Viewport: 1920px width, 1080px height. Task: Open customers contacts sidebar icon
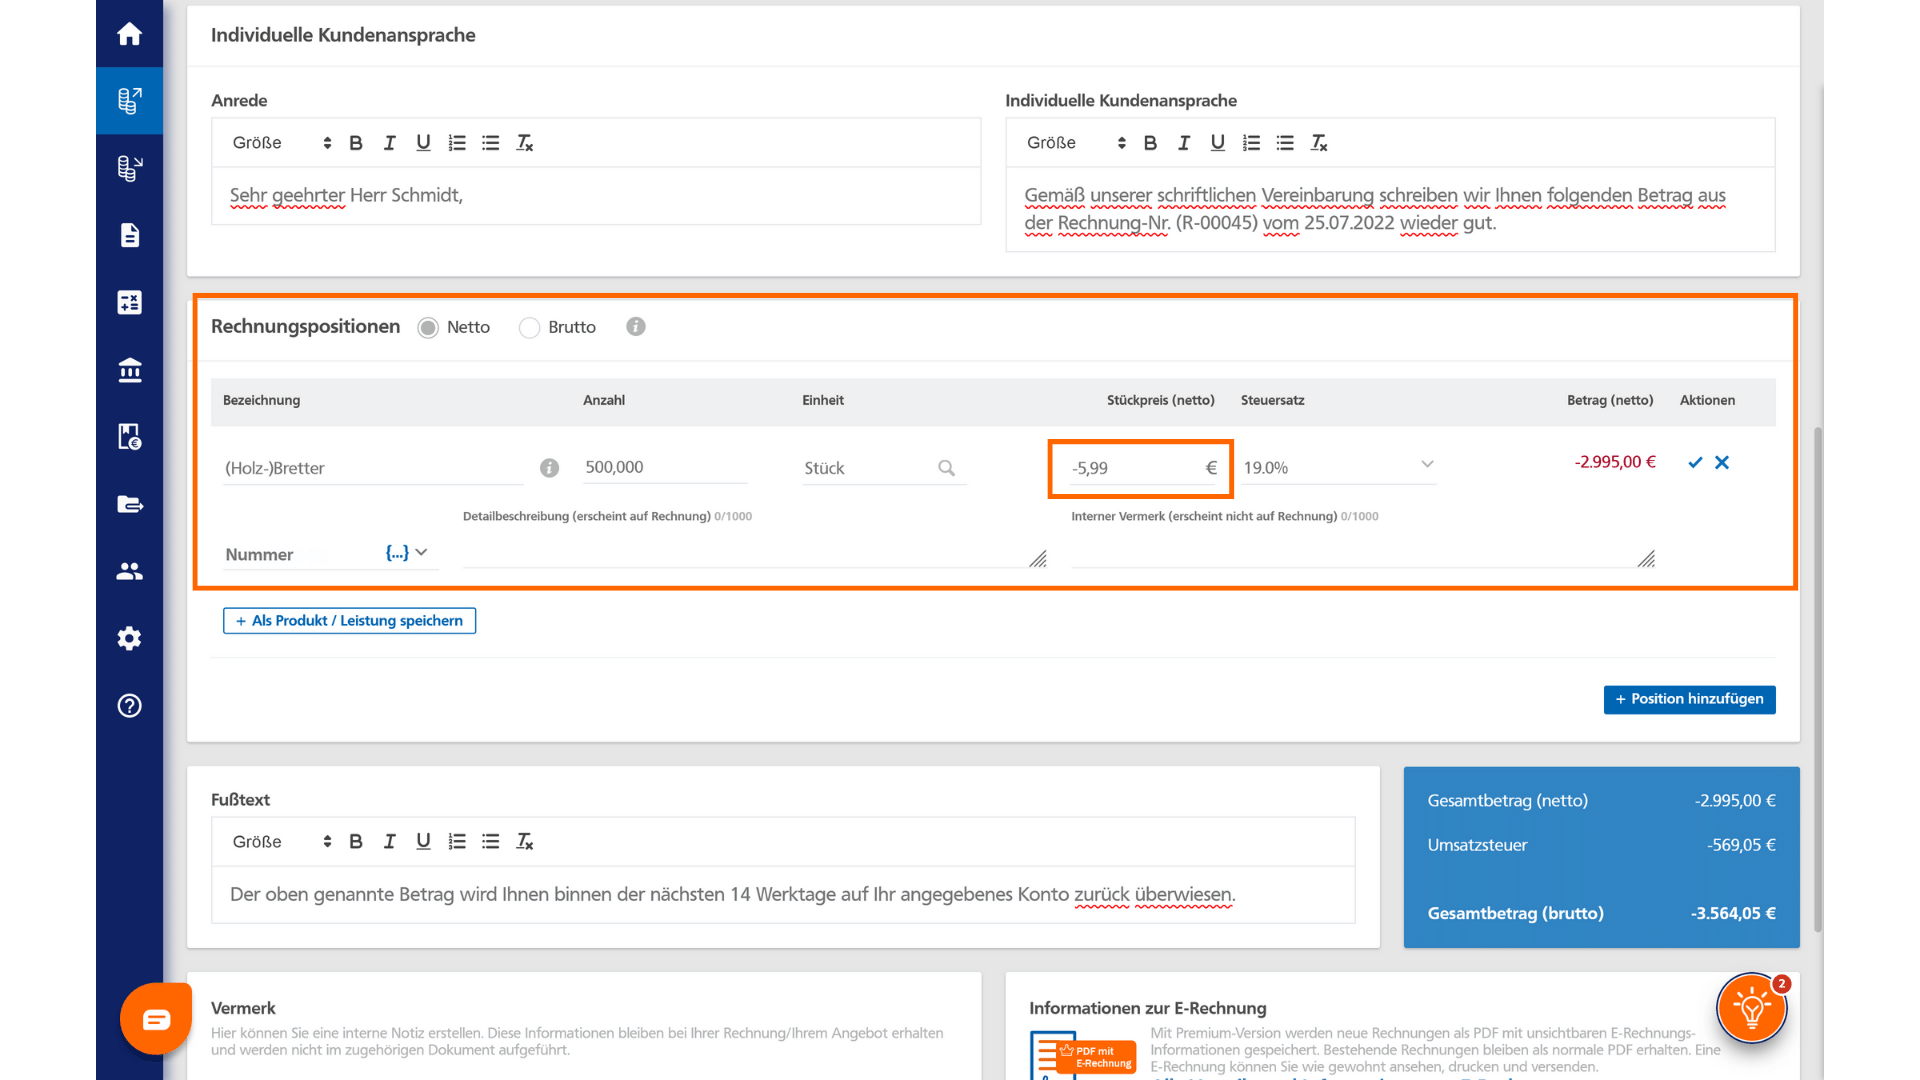coord(129,571)
